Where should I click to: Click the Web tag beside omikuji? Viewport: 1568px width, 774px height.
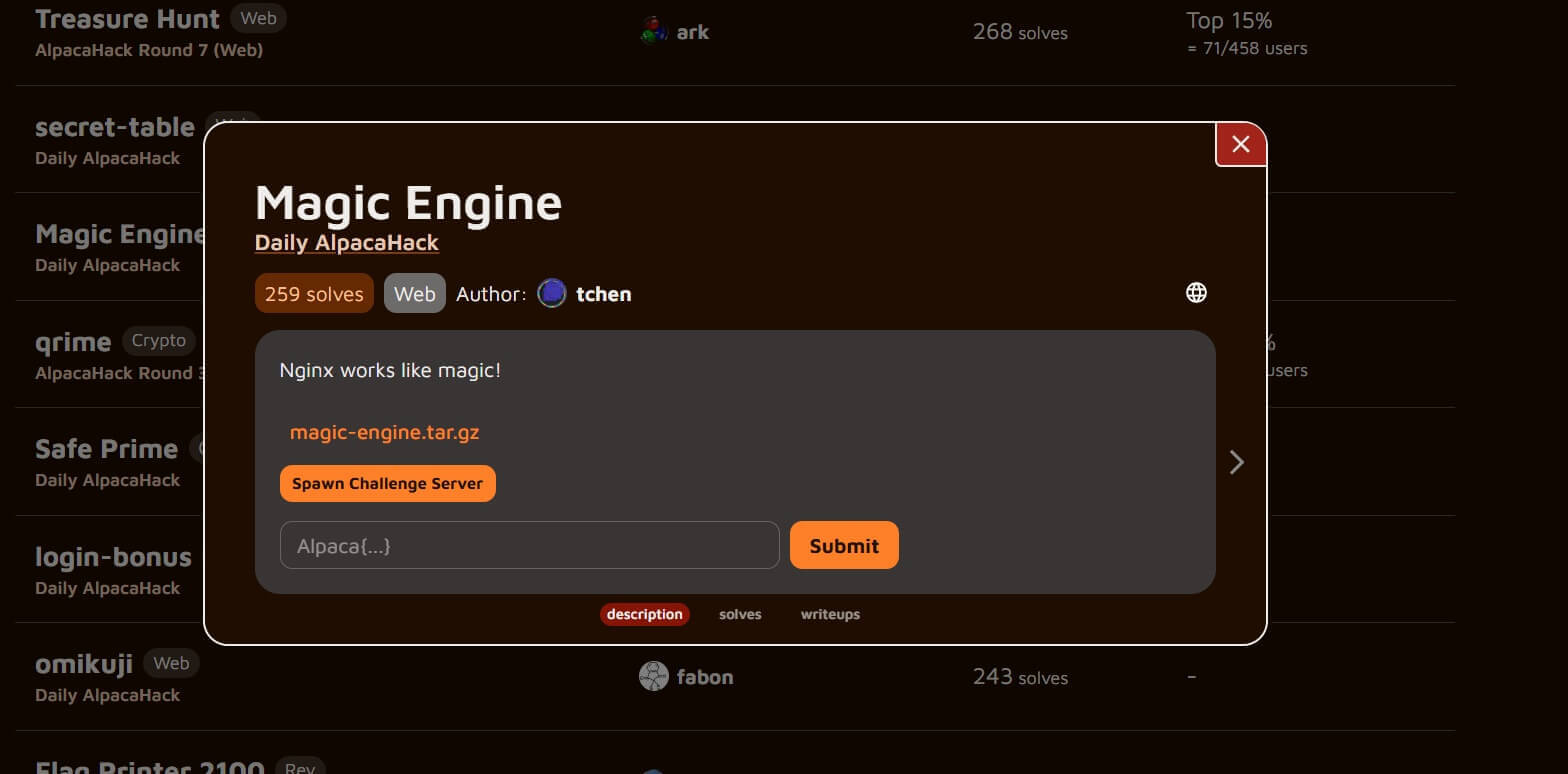171,663
